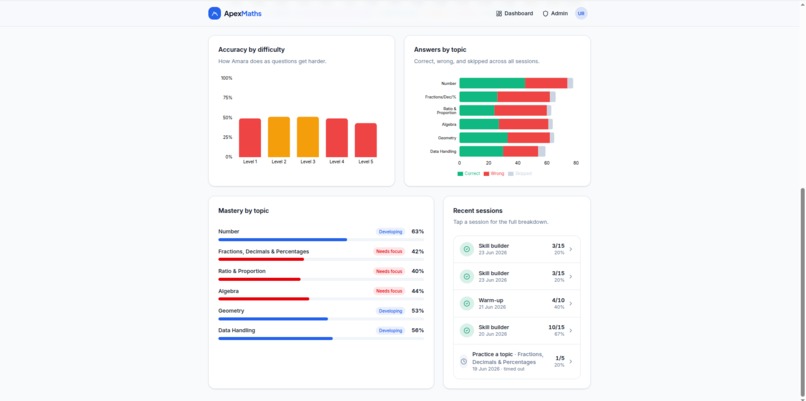Select the 10/15 score text

point(556,327)
